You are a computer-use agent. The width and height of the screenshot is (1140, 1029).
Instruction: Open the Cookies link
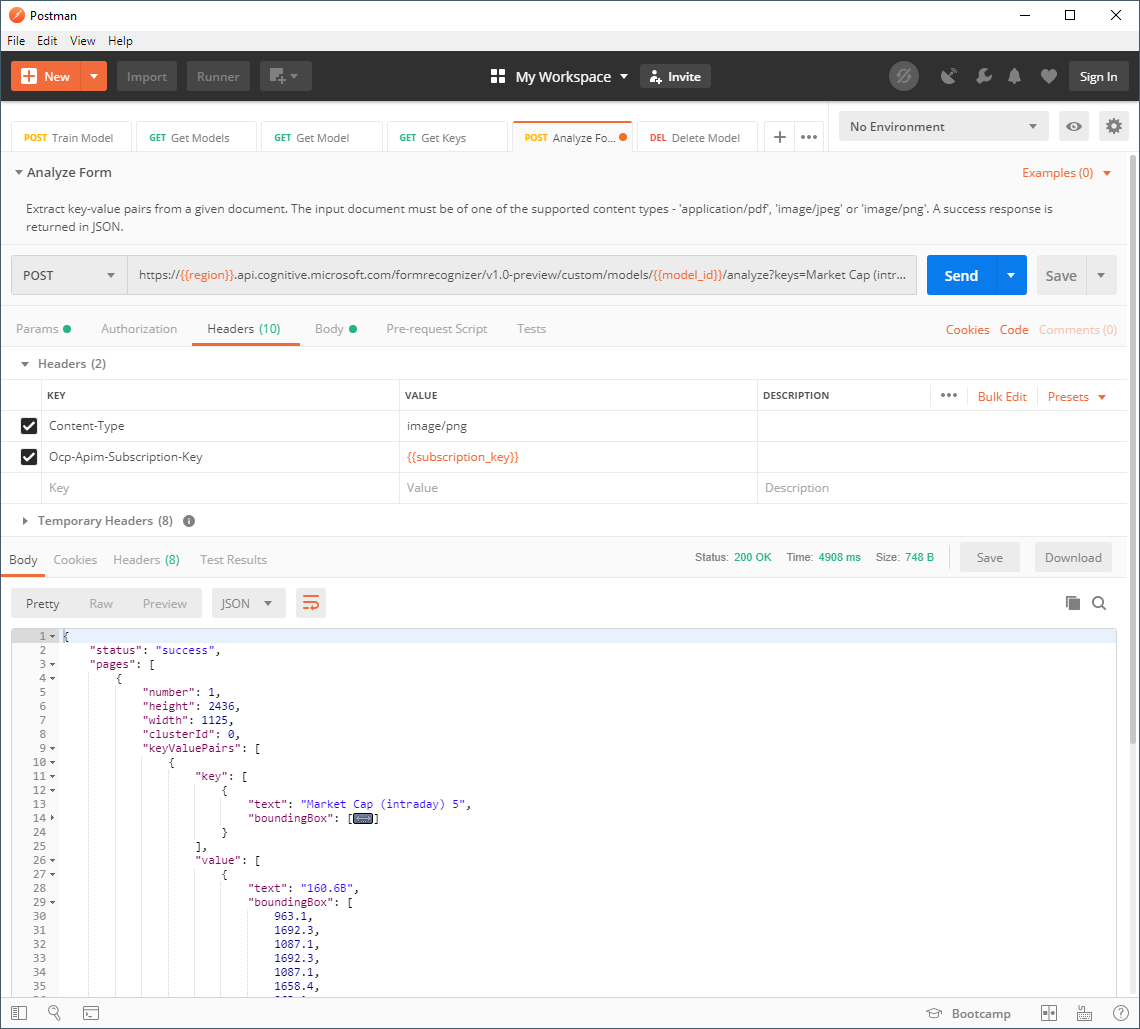(967, 329)
